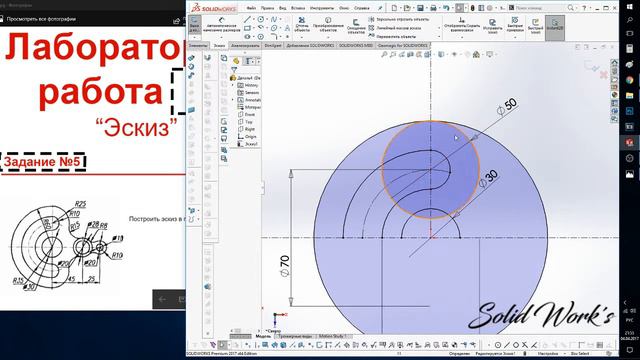Switch to the Анализировать ribbon tab

tap(245, 46)
